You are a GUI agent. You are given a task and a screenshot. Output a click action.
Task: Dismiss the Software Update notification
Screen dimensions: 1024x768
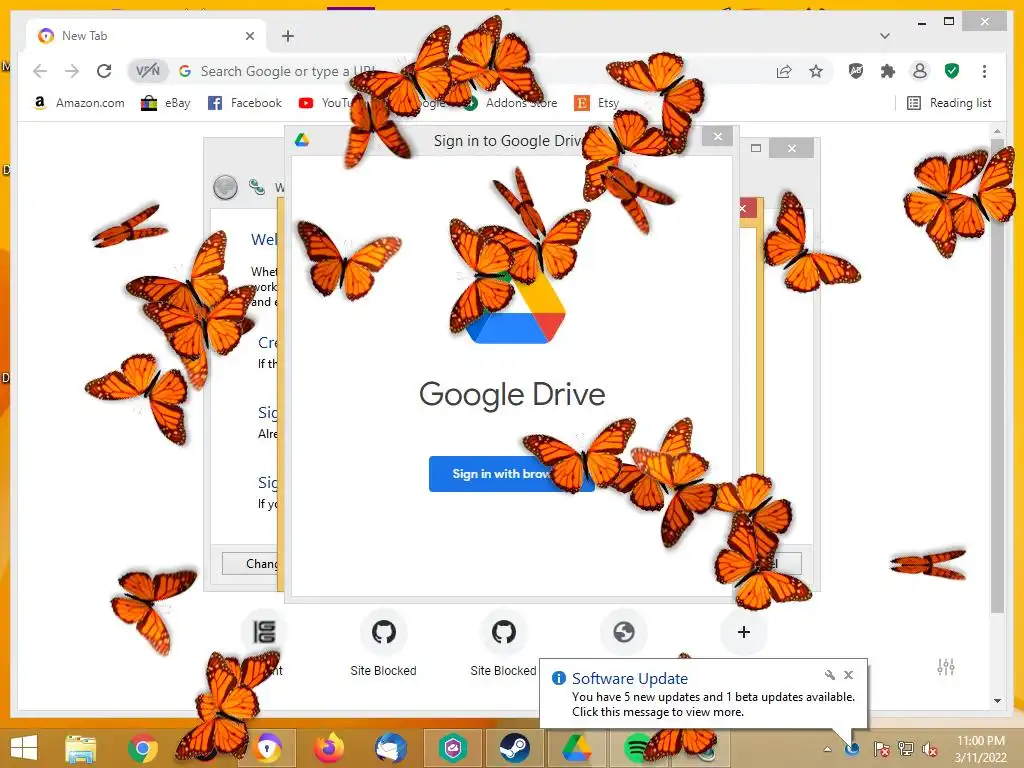(848, 675)
